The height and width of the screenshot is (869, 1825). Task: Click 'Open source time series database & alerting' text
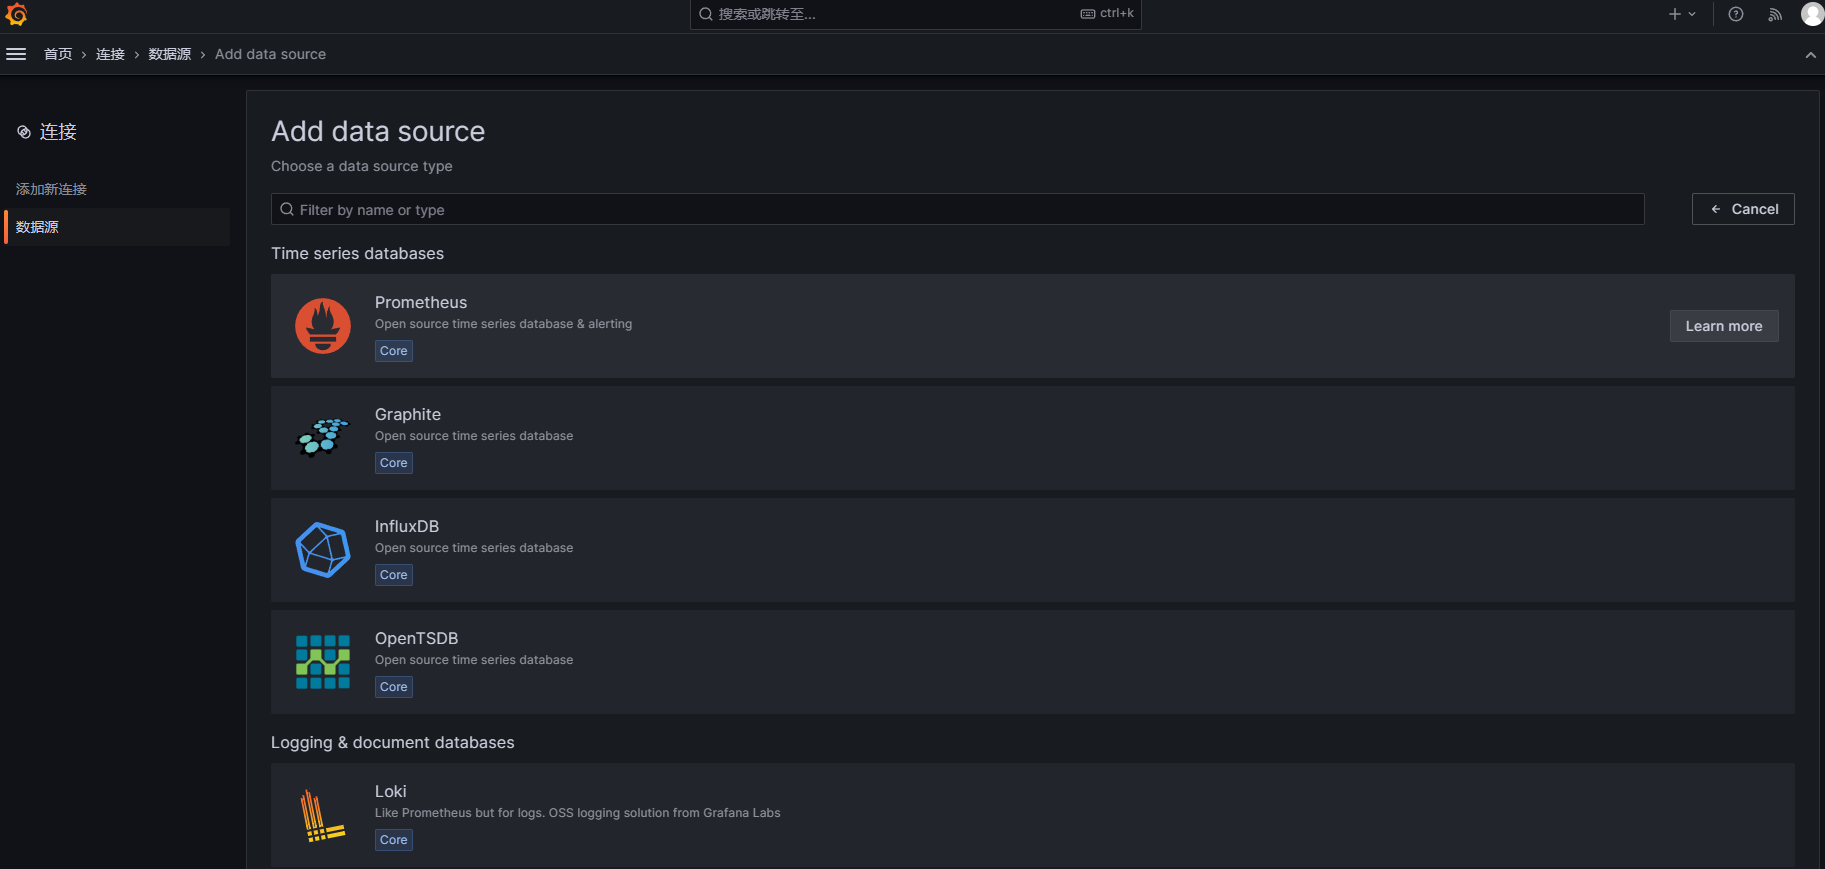coord(504,324)
